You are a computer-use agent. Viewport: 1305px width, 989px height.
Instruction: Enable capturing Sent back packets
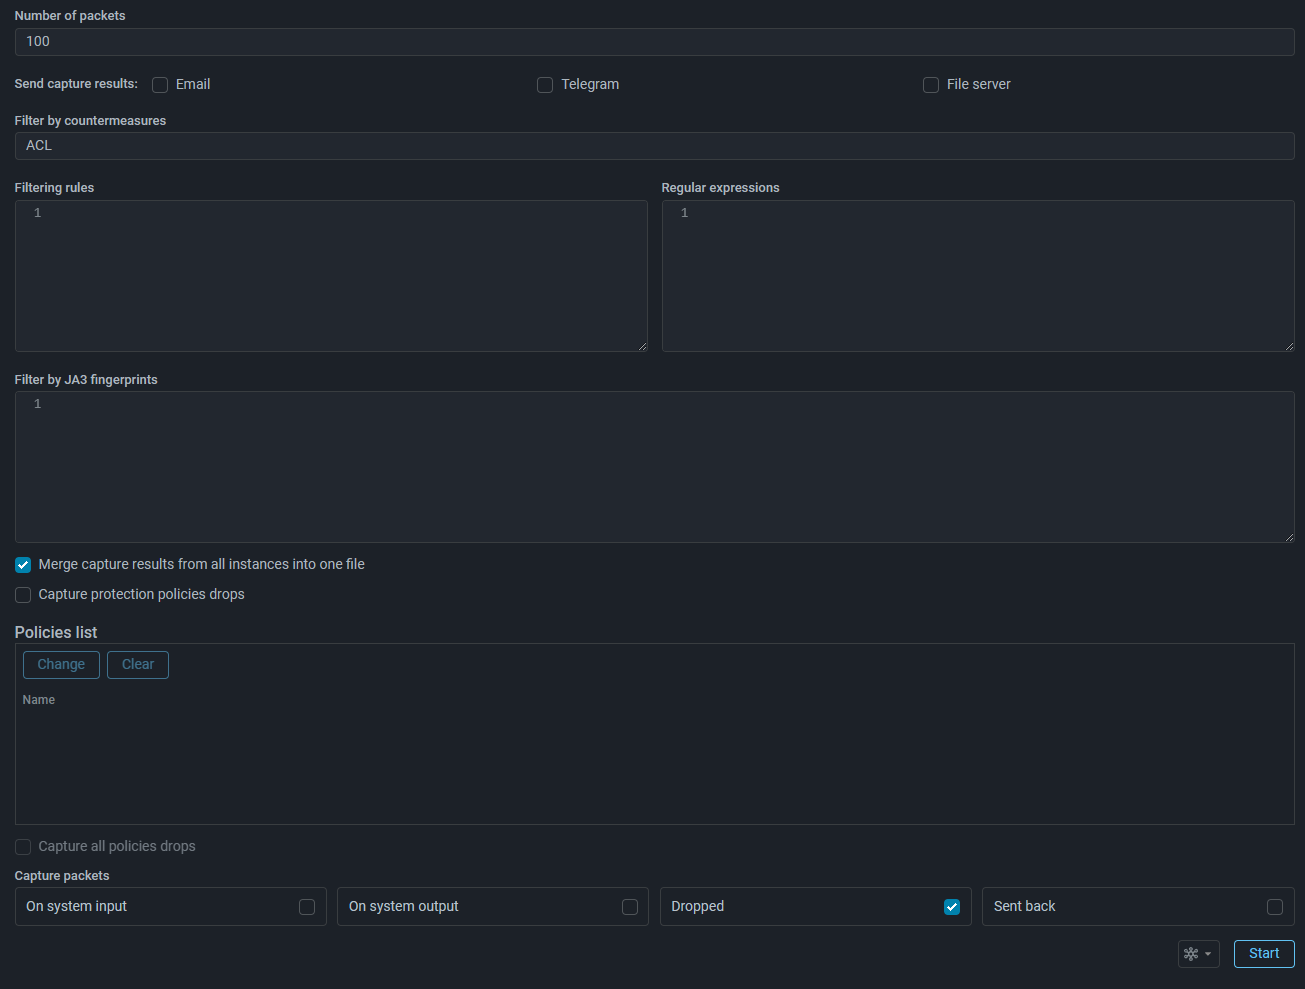(x=1275, y=907)
